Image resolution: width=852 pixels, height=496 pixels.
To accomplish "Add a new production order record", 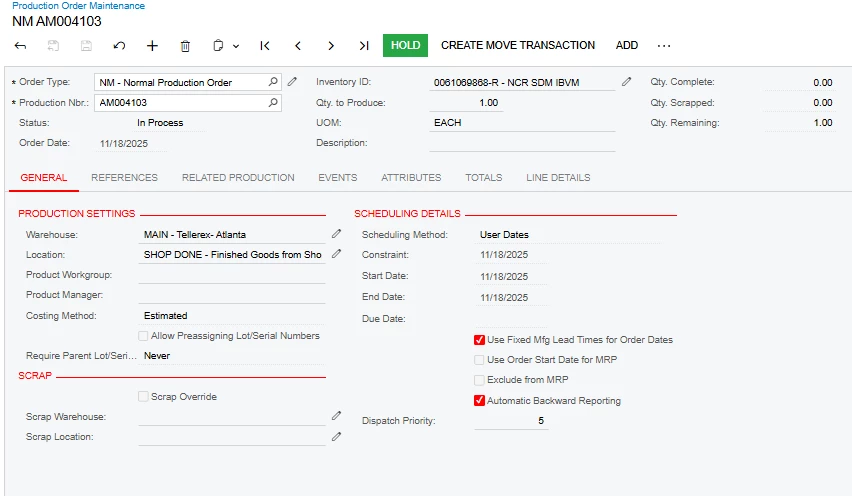I will point(152,46).
